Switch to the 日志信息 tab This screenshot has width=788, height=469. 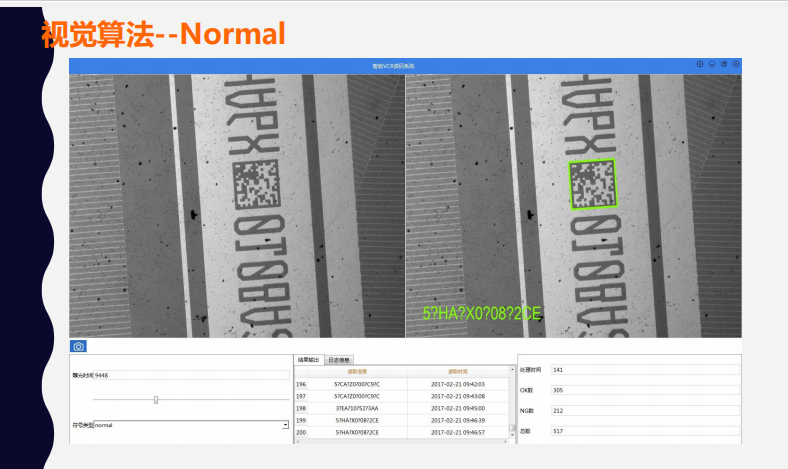coord(338,359)
